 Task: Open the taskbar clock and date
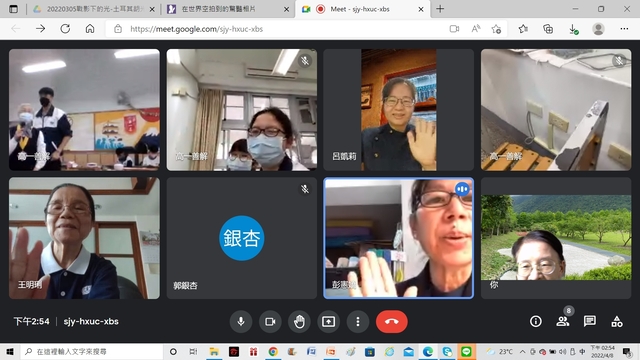pos(603,351)
